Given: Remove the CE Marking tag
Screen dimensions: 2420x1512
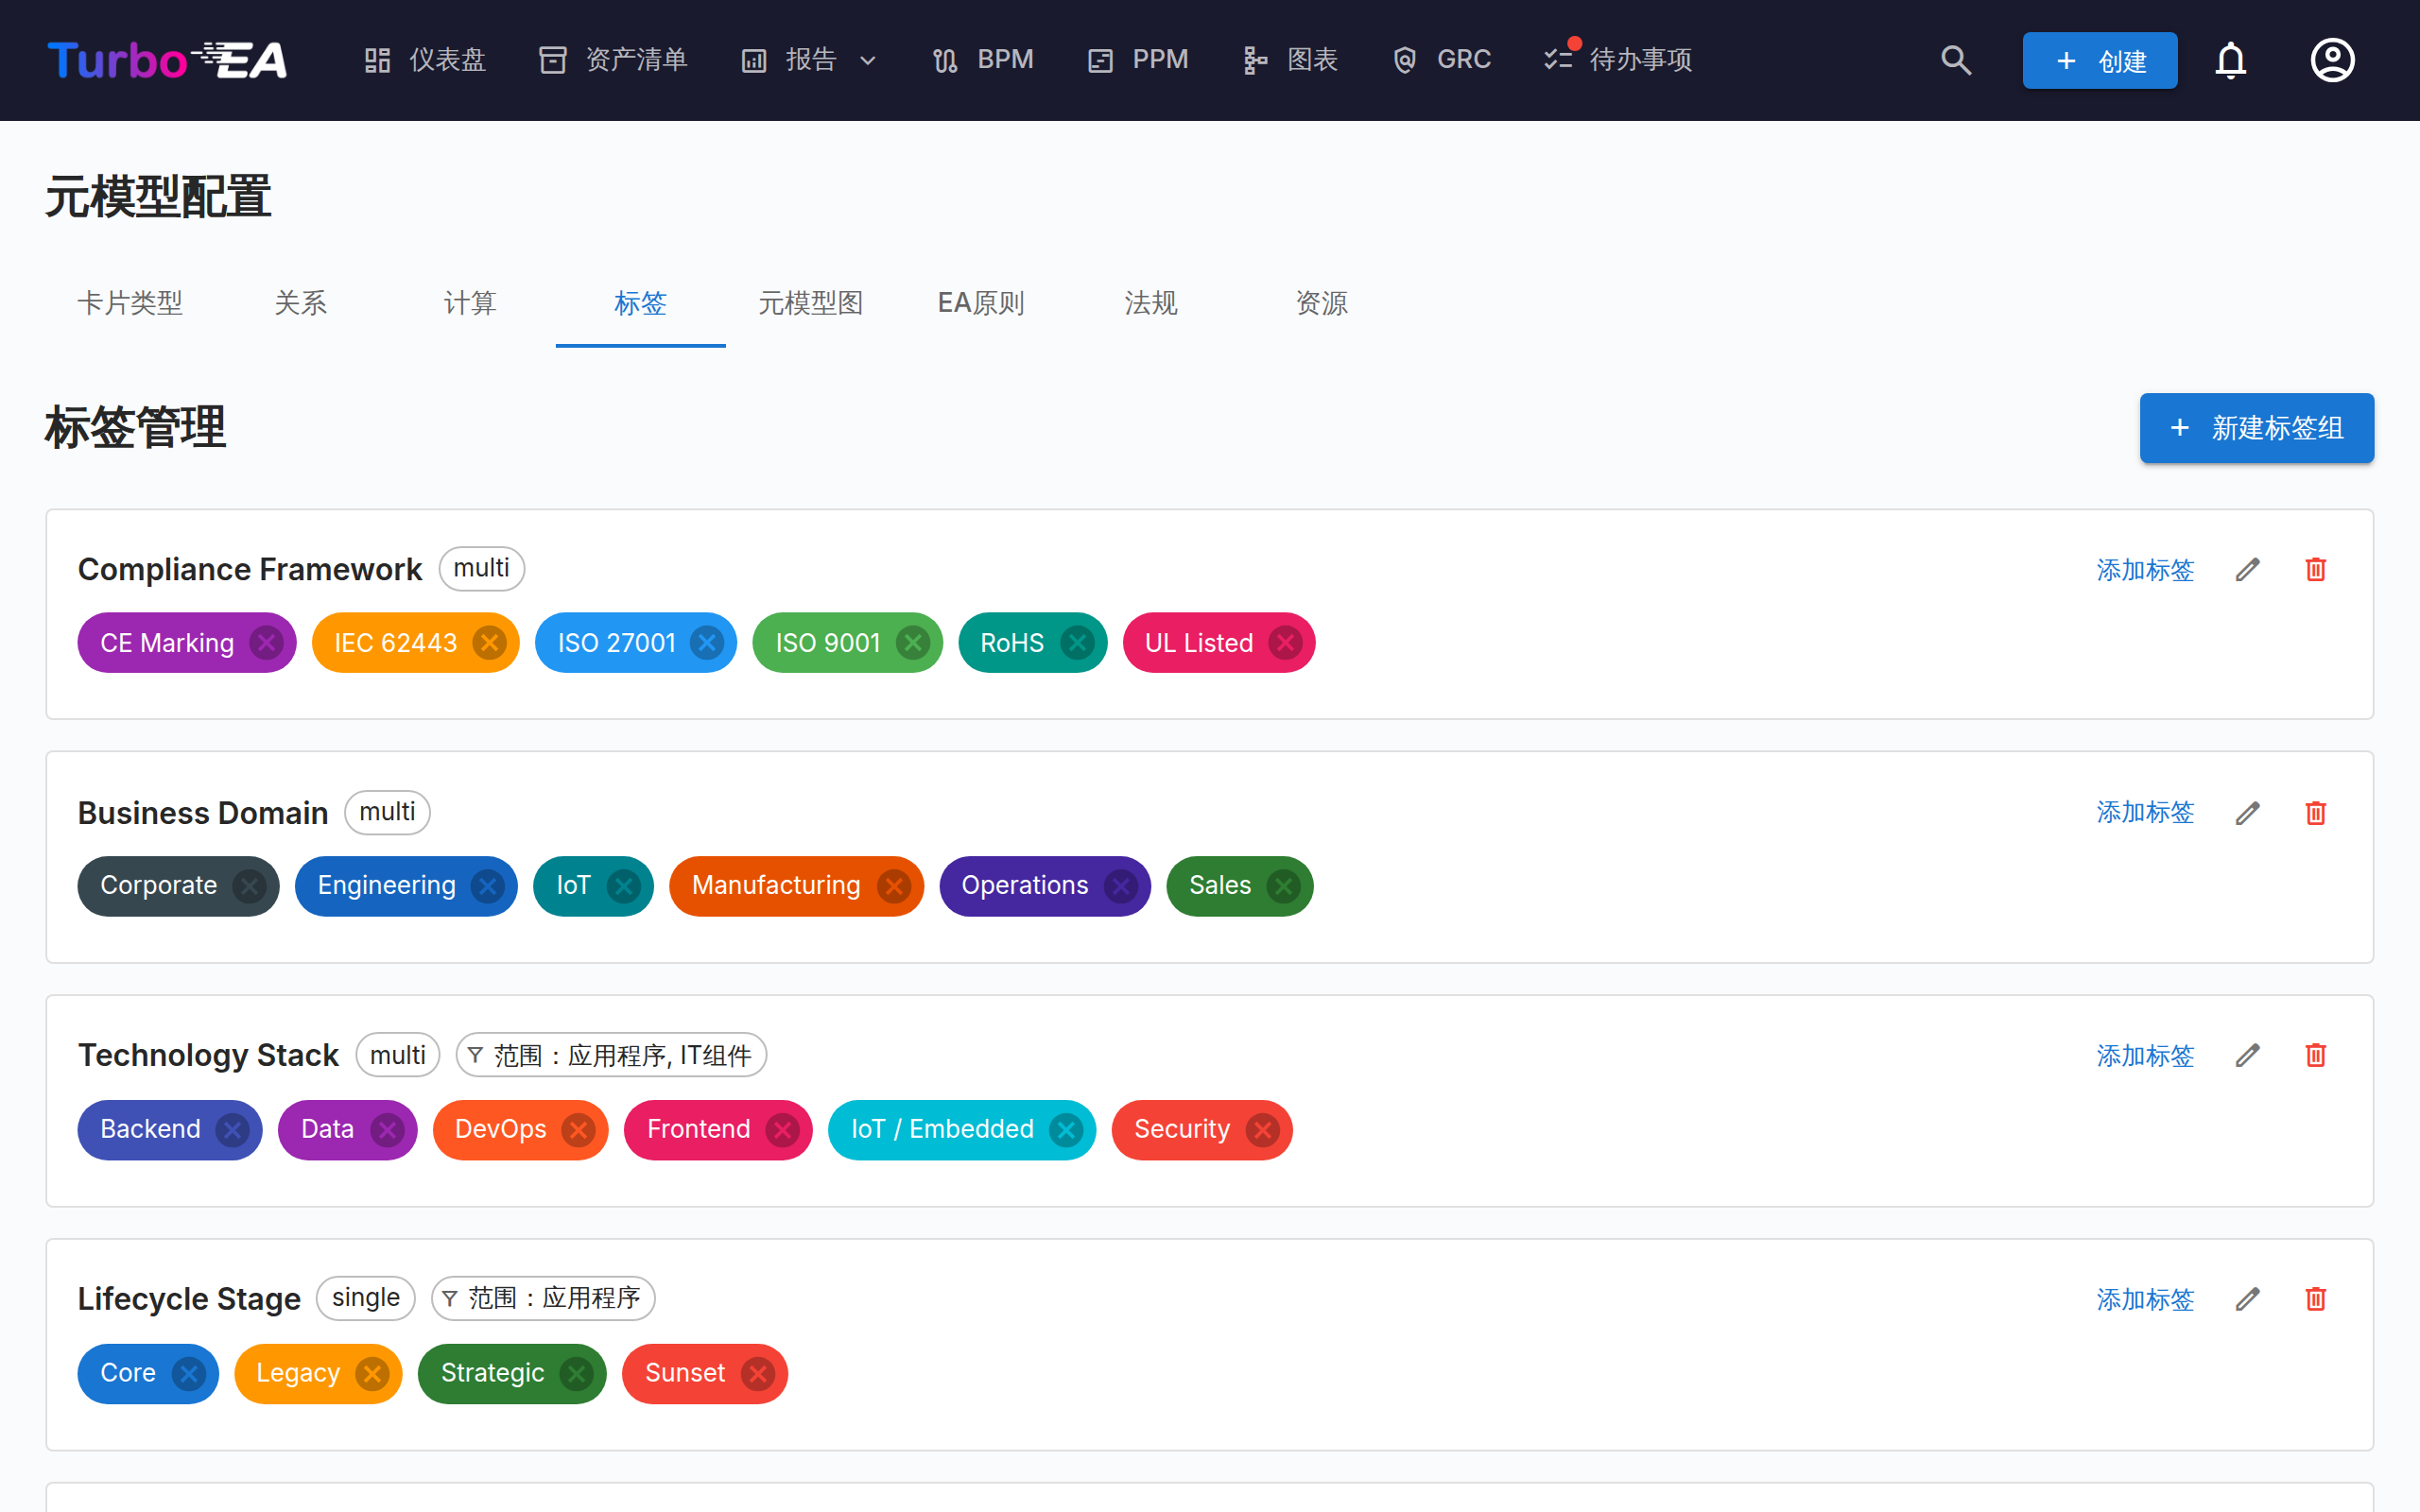Looking at the screenshot, I should (x=266, y=643).
